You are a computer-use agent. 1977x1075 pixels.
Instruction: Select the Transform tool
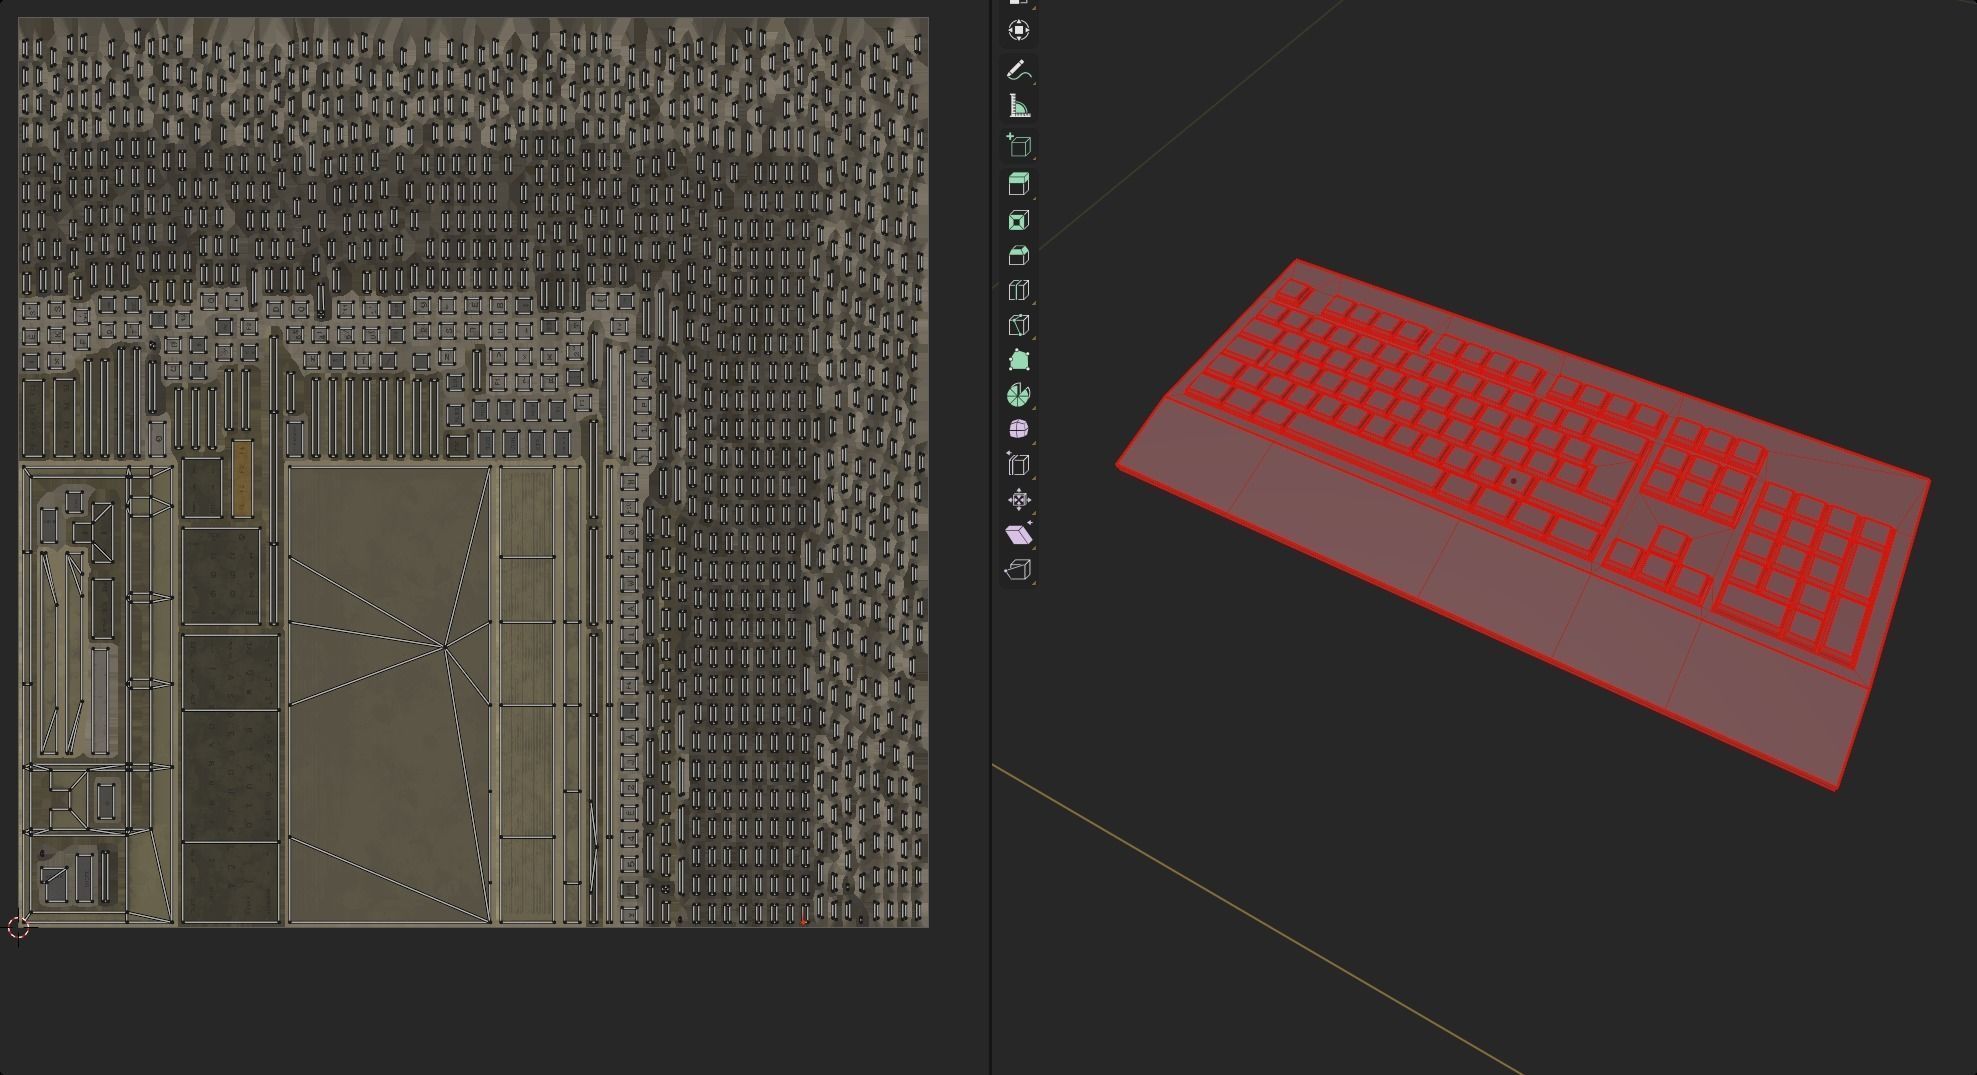(1018, 30)
